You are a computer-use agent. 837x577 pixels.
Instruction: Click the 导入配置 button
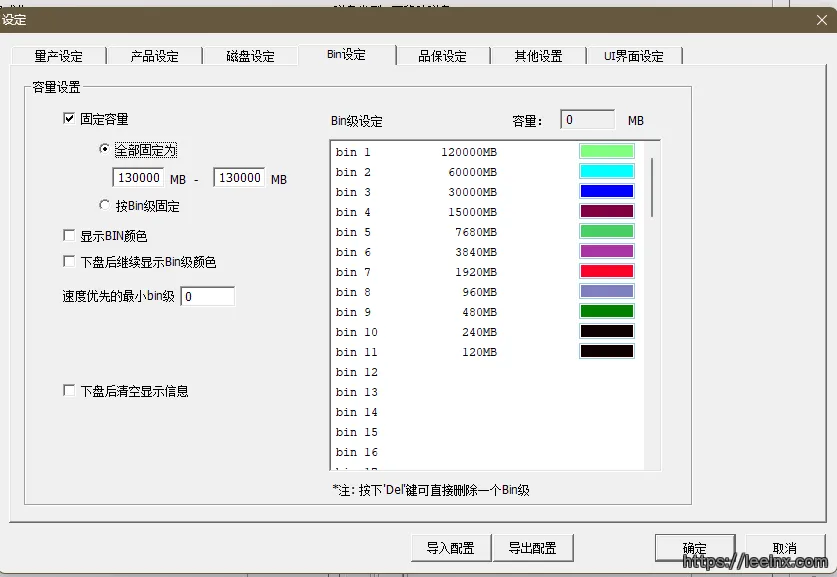tap(449, 548)
